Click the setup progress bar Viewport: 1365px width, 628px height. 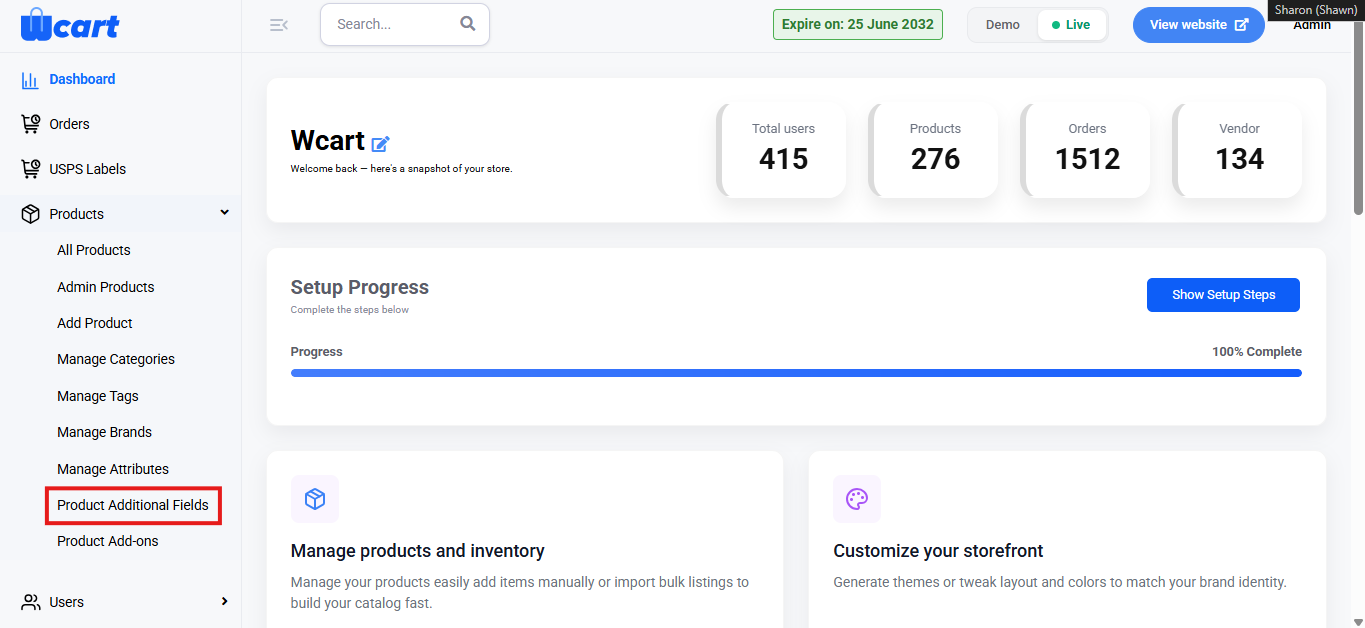coord(796,373)
